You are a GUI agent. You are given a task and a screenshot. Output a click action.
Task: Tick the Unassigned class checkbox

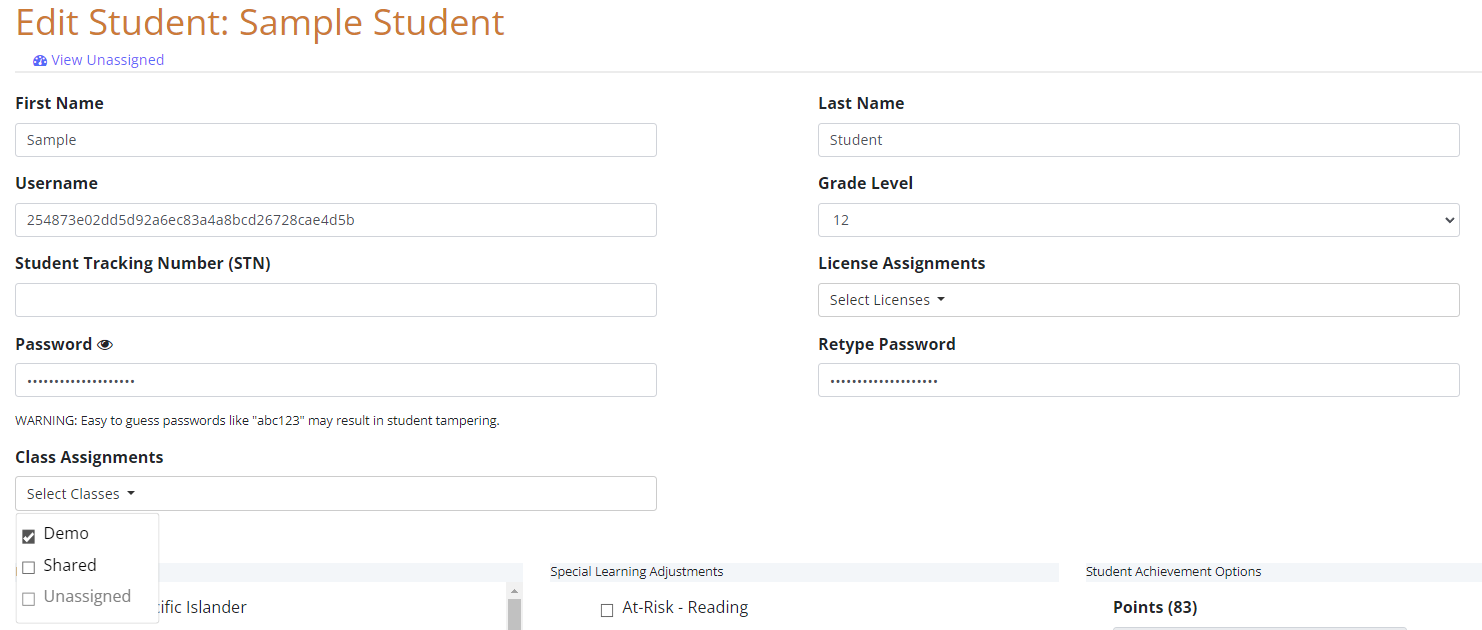pyautogui.click(x=28, y=598)
